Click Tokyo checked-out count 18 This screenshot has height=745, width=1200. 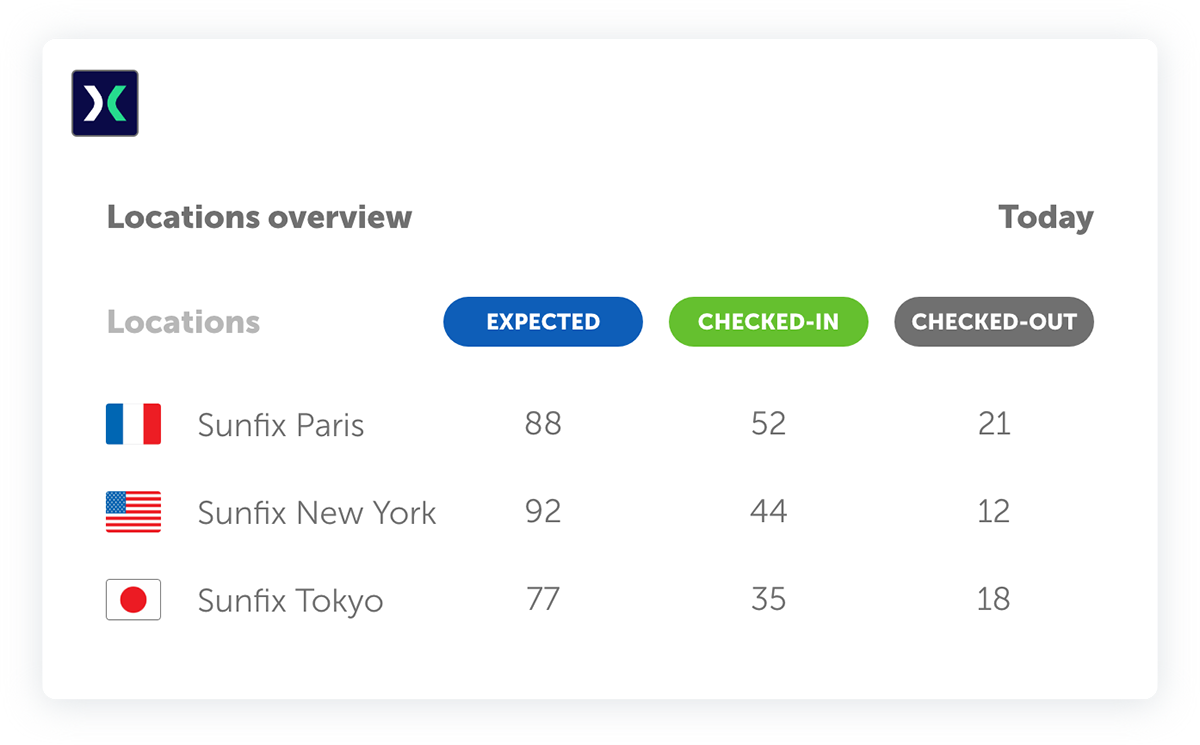pos(994,600)
